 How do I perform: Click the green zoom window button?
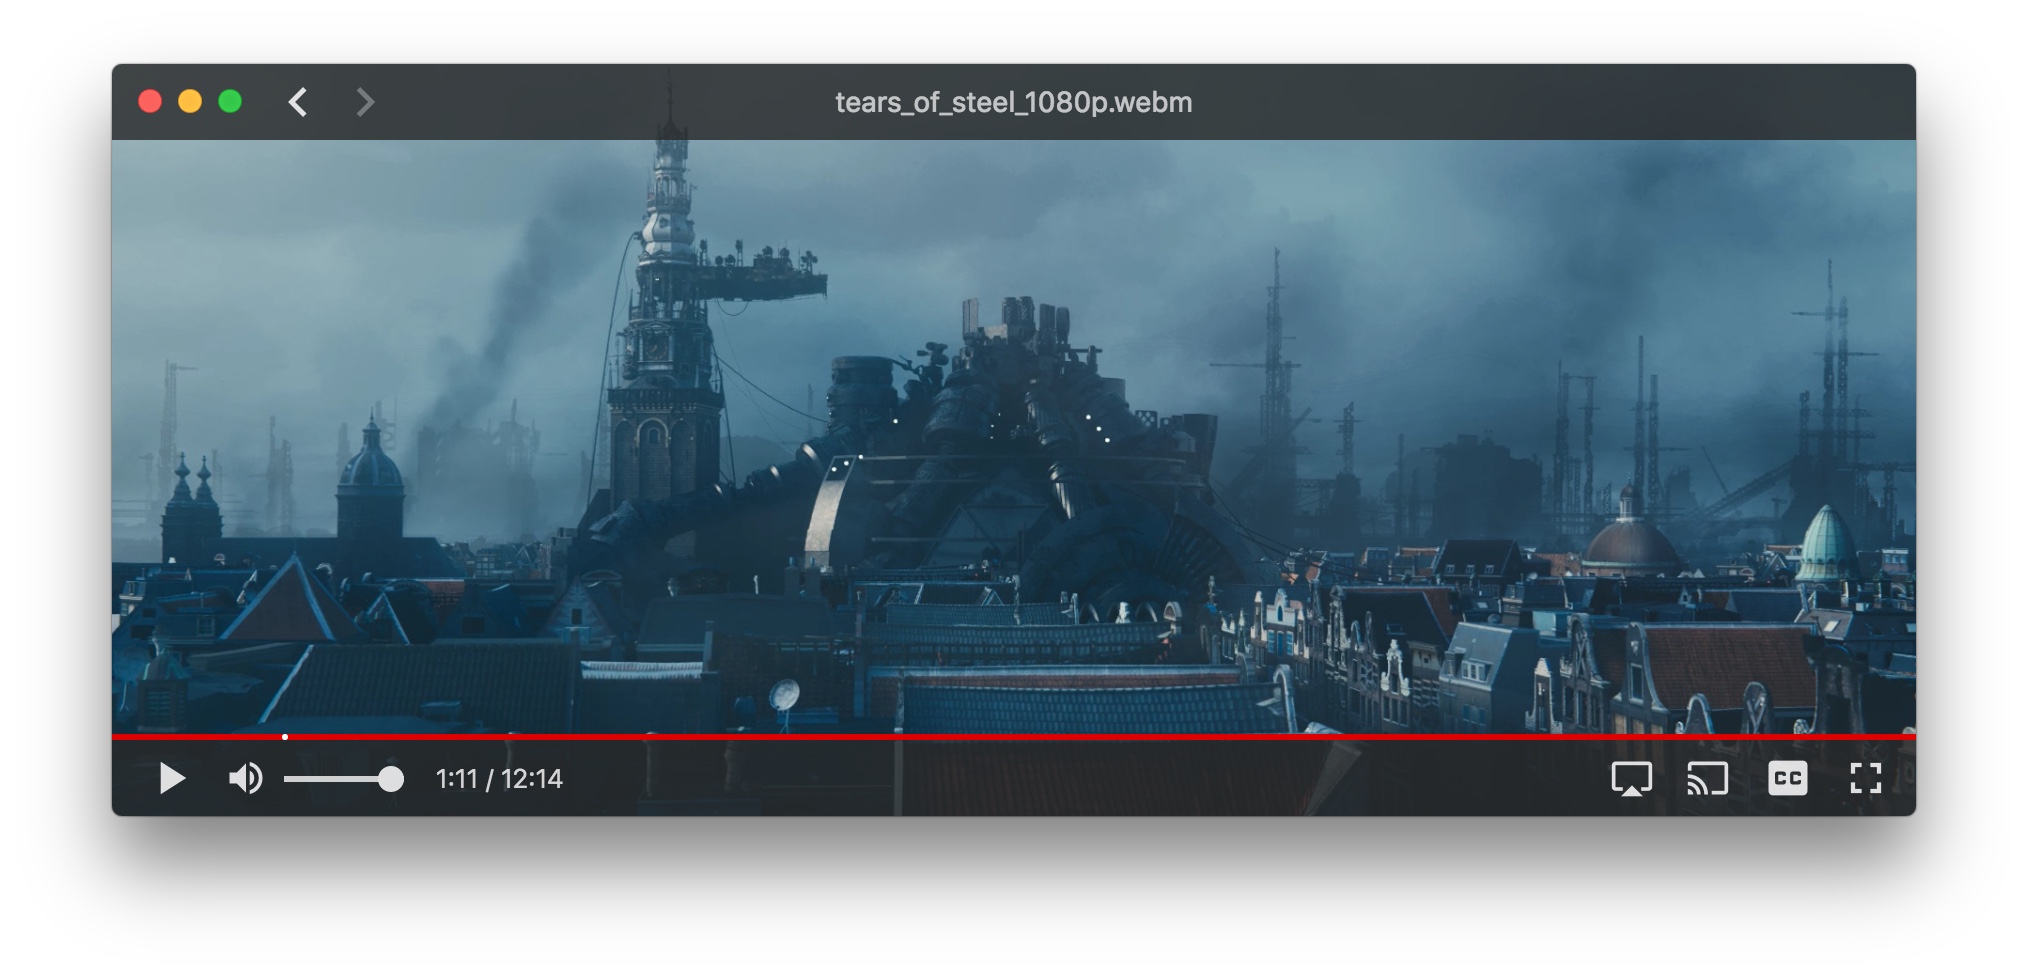pyautogui.click(x=229, y=101)
